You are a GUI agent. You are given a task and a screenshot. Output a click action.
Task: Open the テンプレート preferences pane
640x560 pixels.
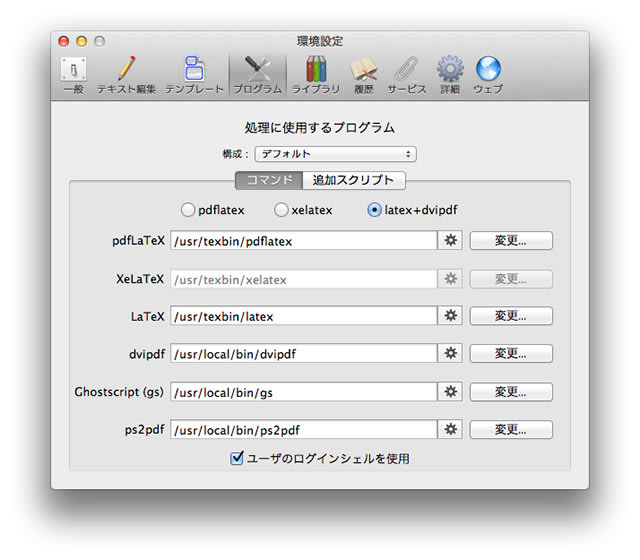(195, 76)
